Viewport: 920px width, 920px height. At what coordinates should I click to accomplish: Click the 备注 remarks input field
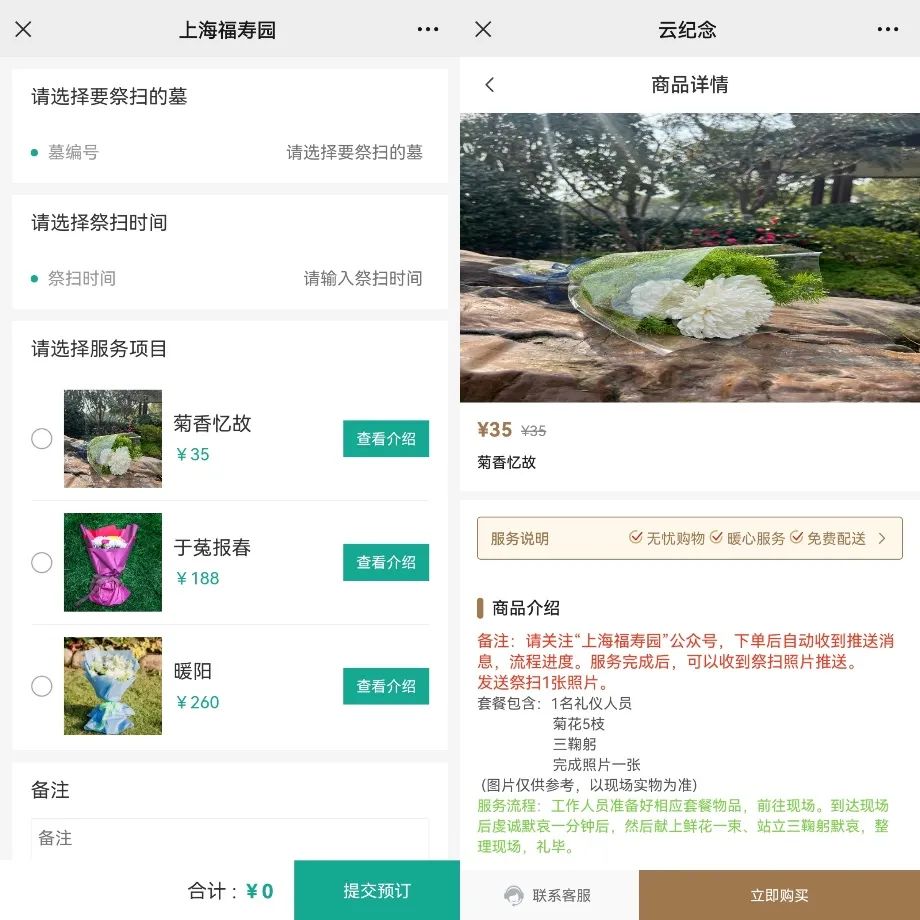[230, 839]
